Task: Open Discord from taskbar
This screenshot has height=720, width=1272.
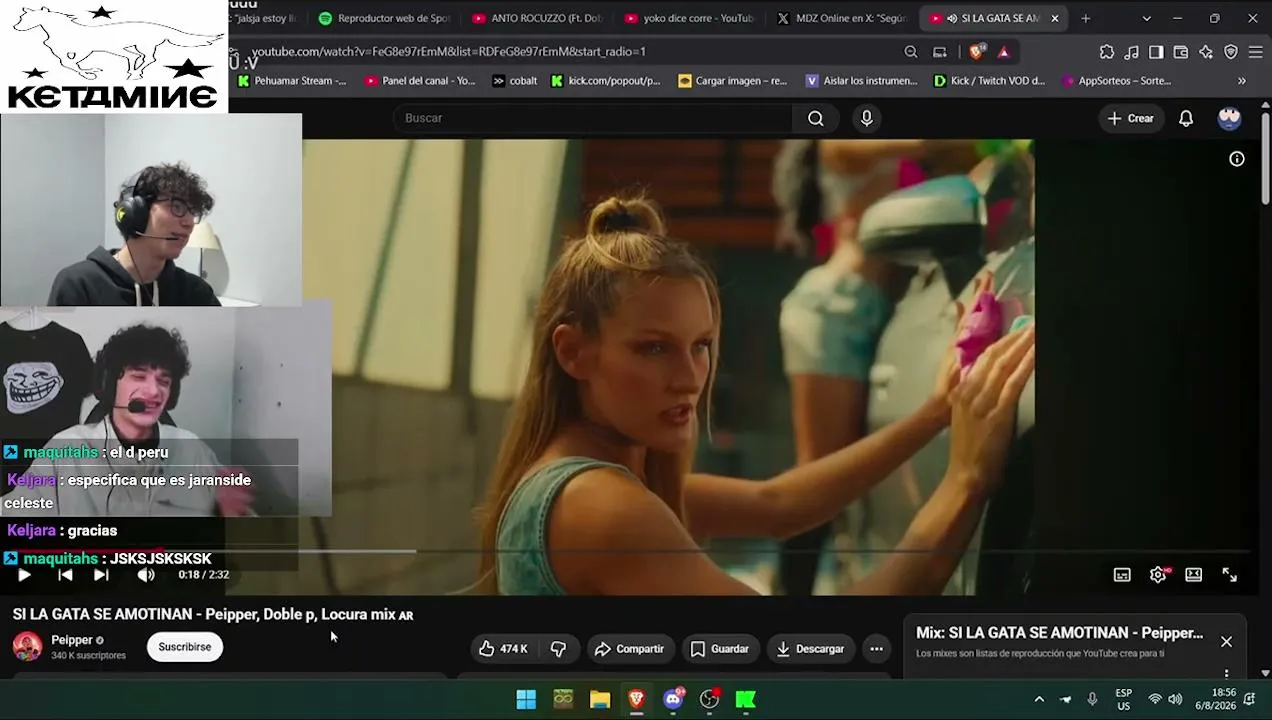Action: pyautogui.click(x=673, y=700)
